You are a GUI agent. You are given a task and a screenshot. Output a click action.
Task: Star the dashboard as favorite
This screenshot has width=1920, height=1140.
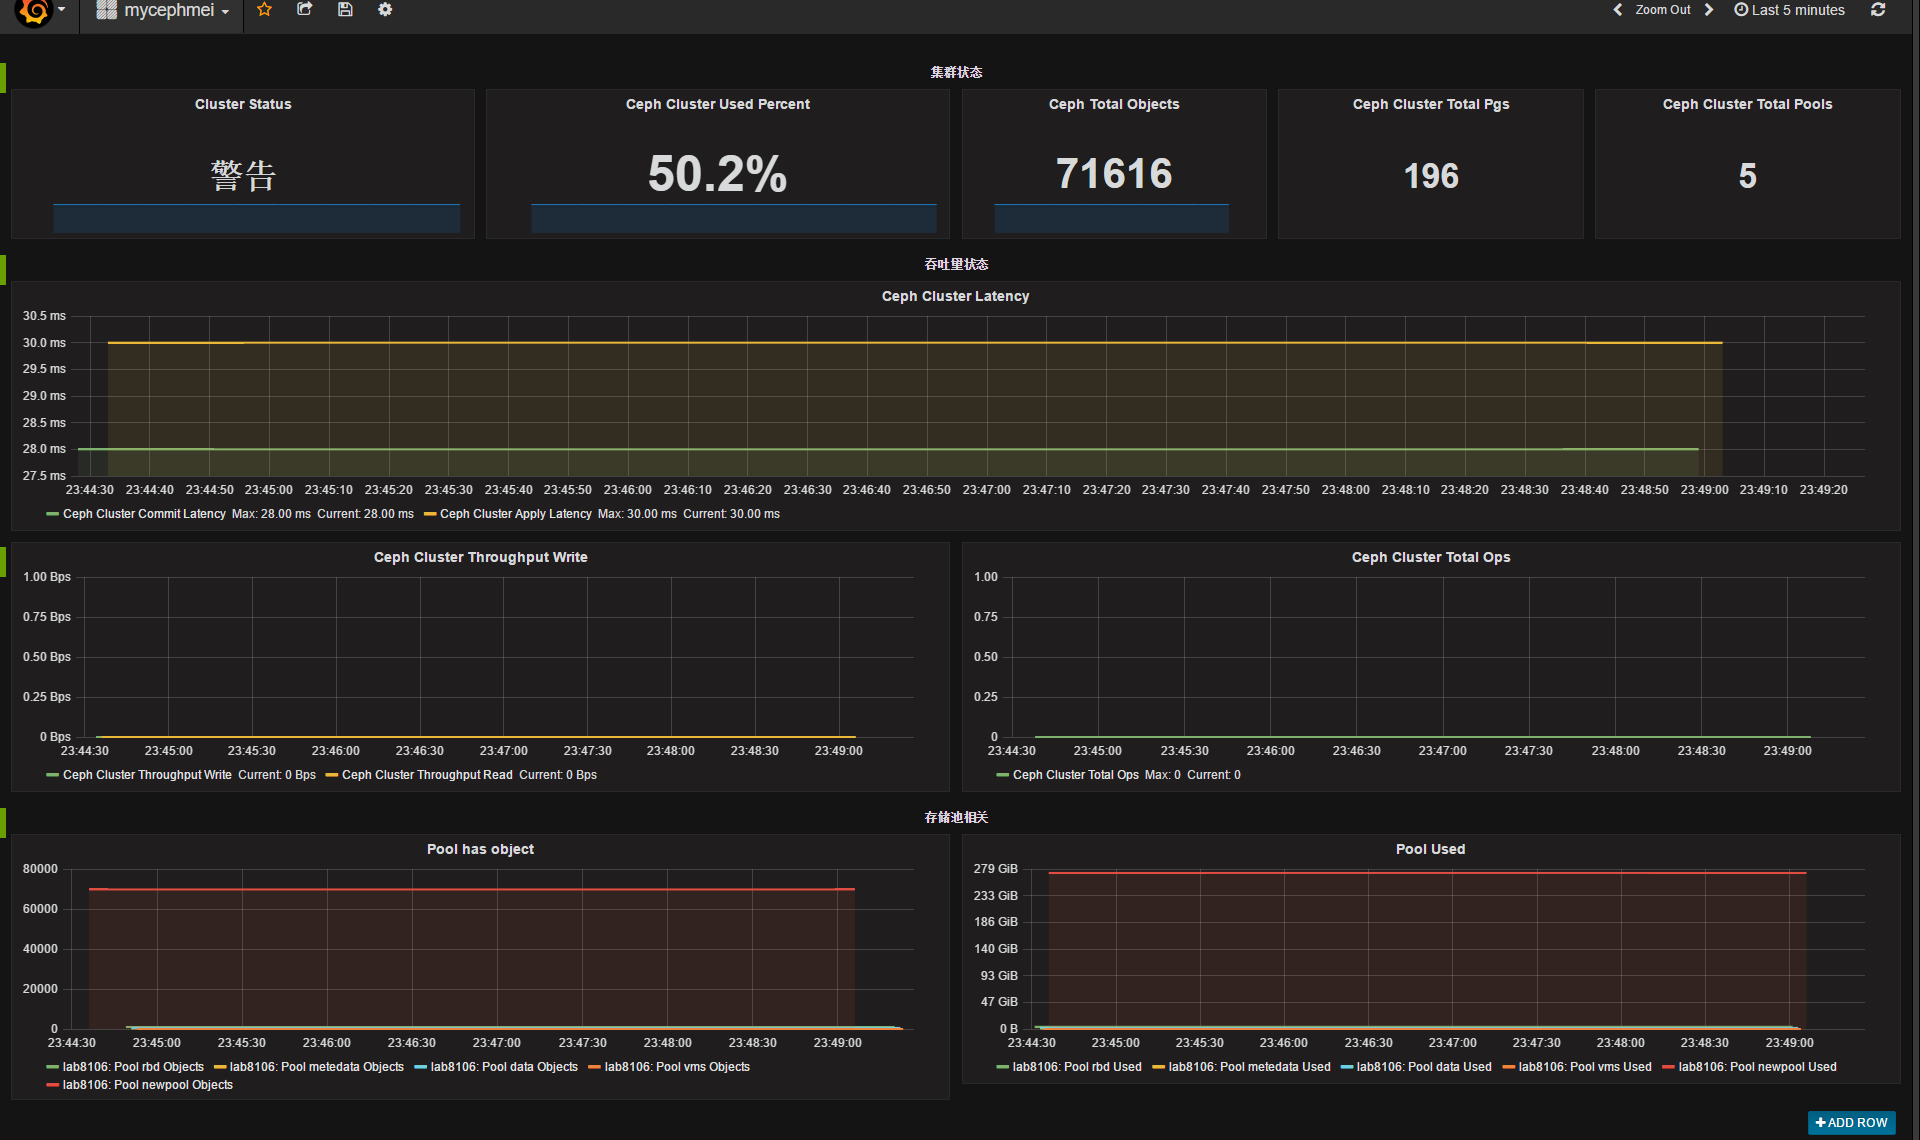(264, 10)
